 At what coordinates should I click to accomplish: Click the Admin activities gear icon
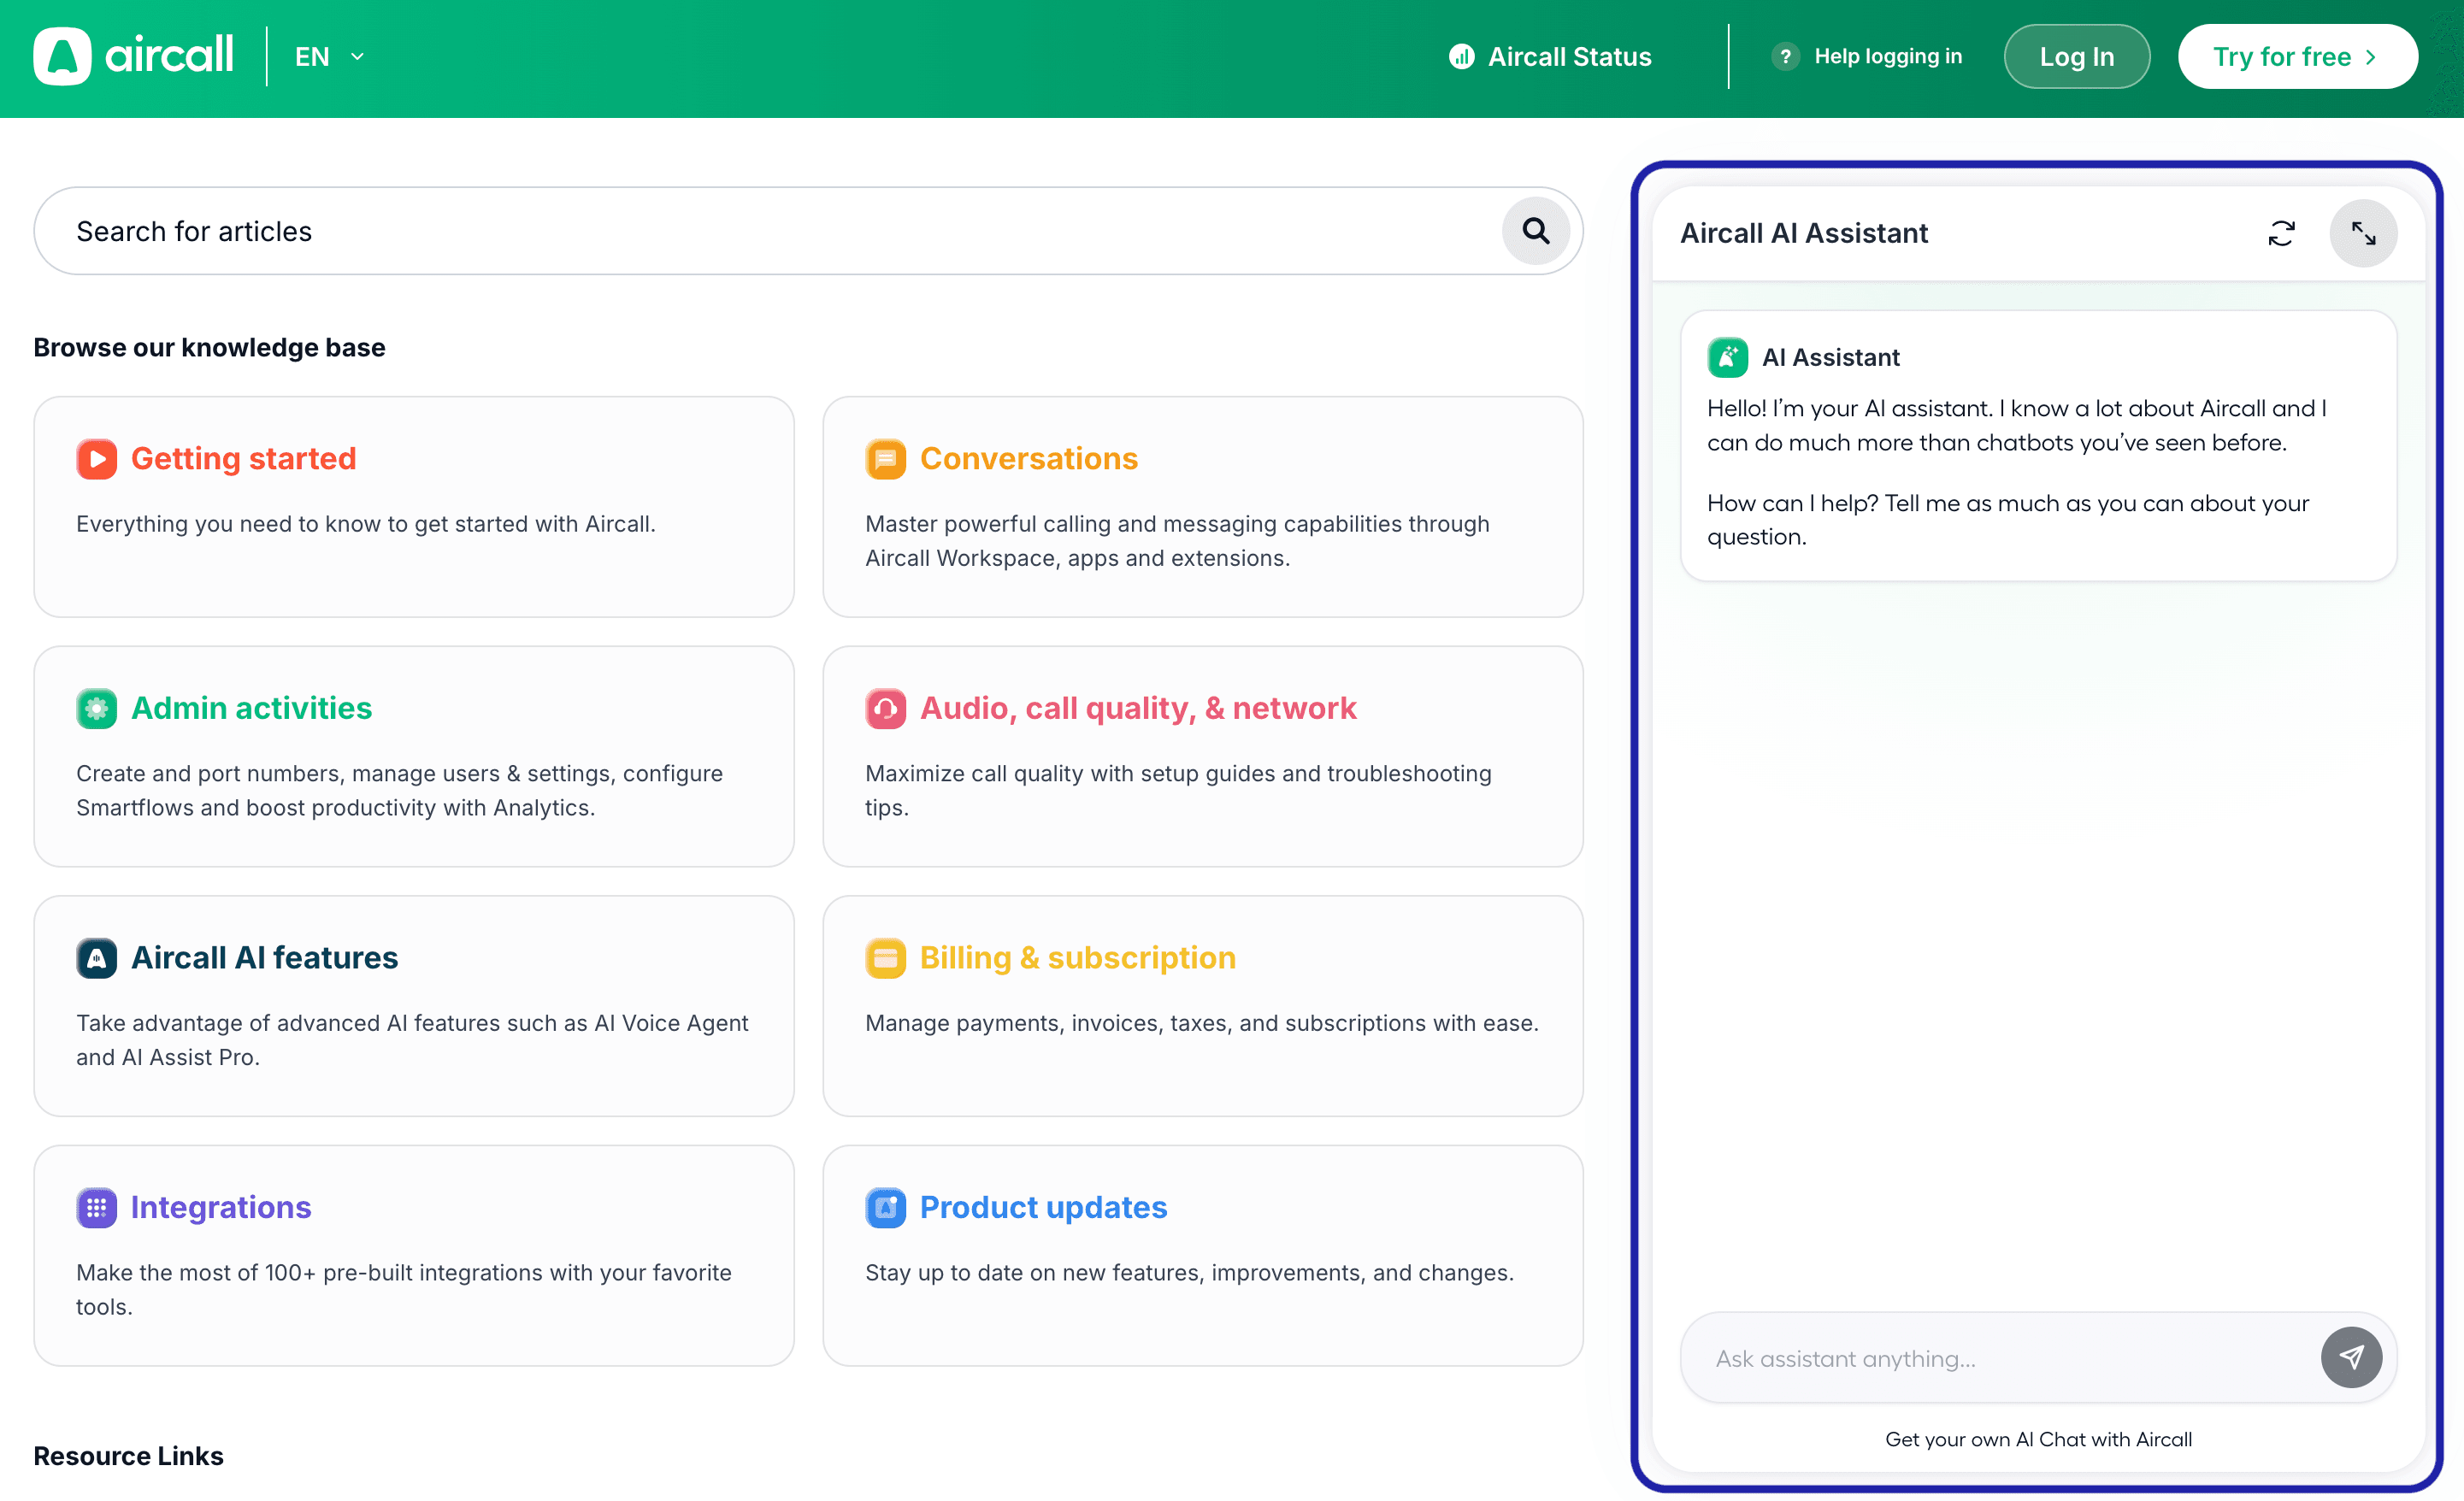(96, 708)
